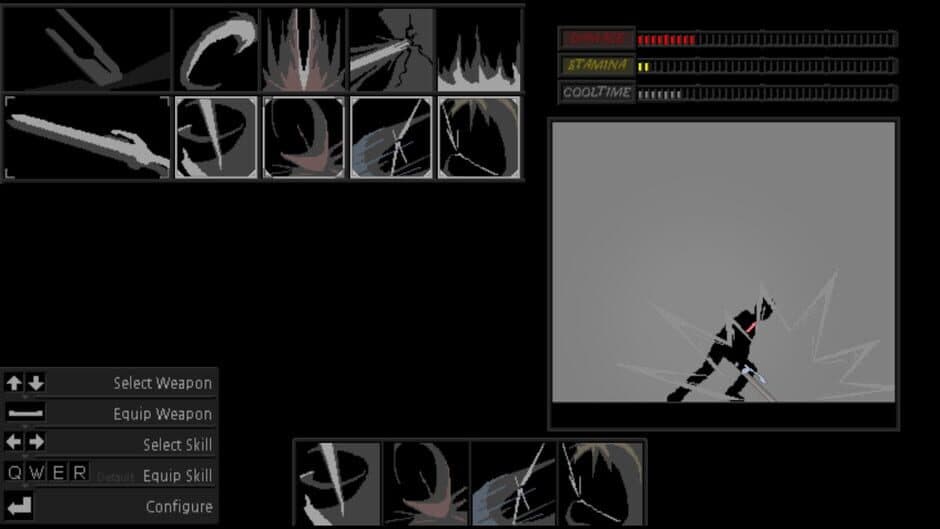Choose the red spike burst skill in top row
The height and width of the screenshot is (529, 940).
click(x=303, y=49)
